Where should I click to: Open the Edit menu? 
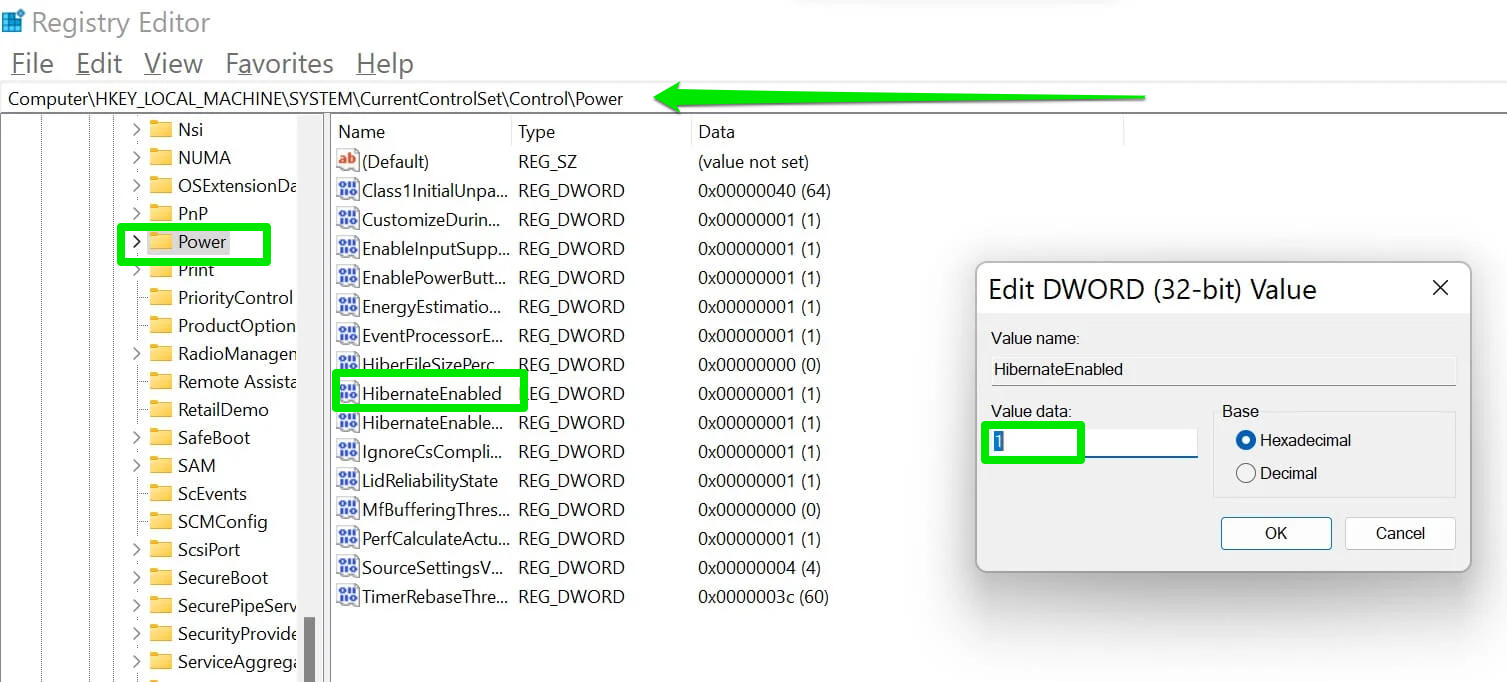tap(97, 63)
